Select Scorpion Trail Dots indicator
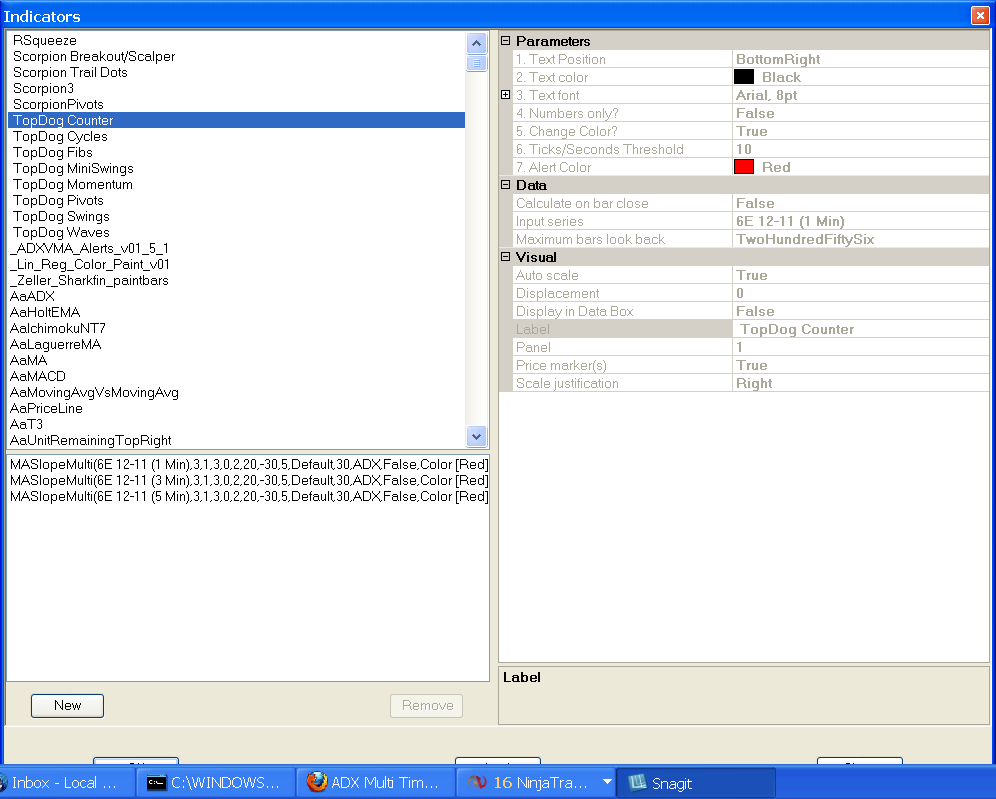996x799 pixels. click(236, 72)
